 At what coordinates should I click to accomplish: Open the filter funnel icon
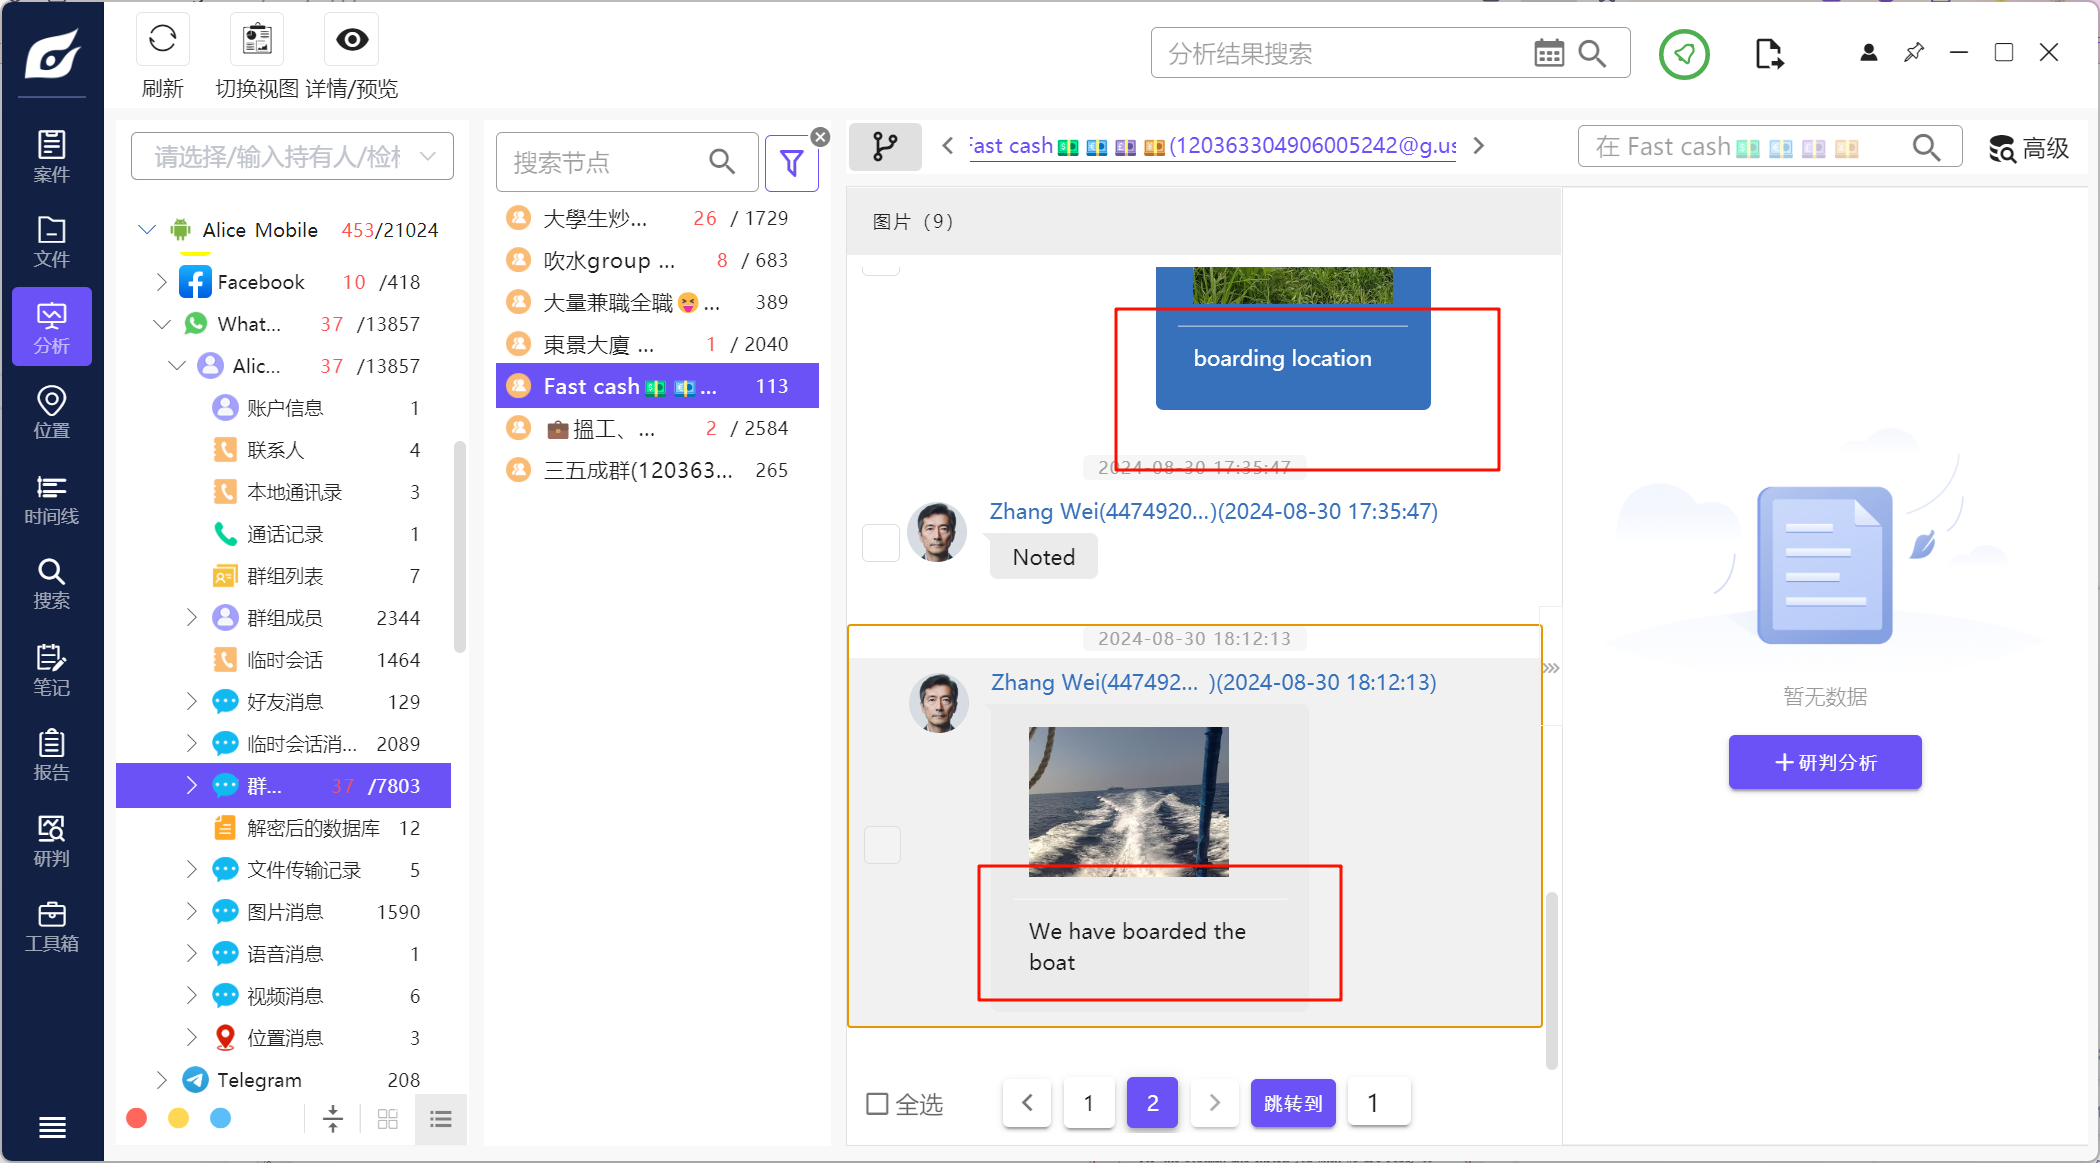[x=791, y=163]
